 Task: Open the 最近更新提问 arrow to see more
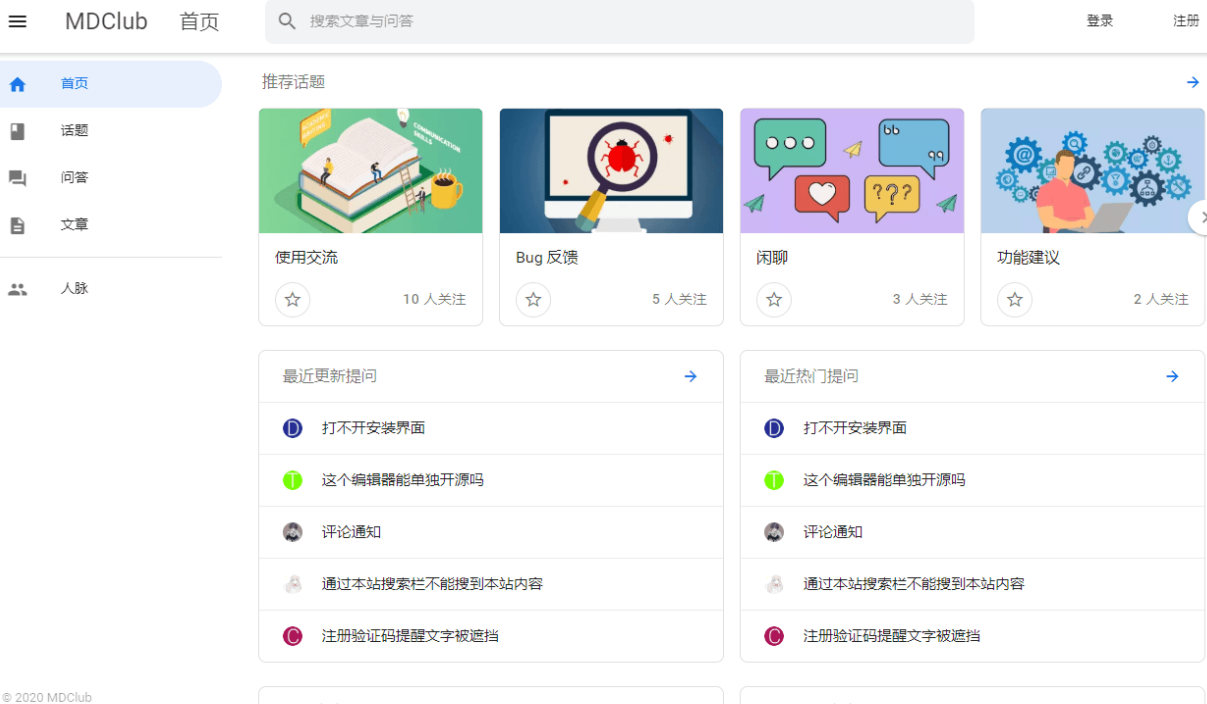pyautogui.click(x=690, y=376)
